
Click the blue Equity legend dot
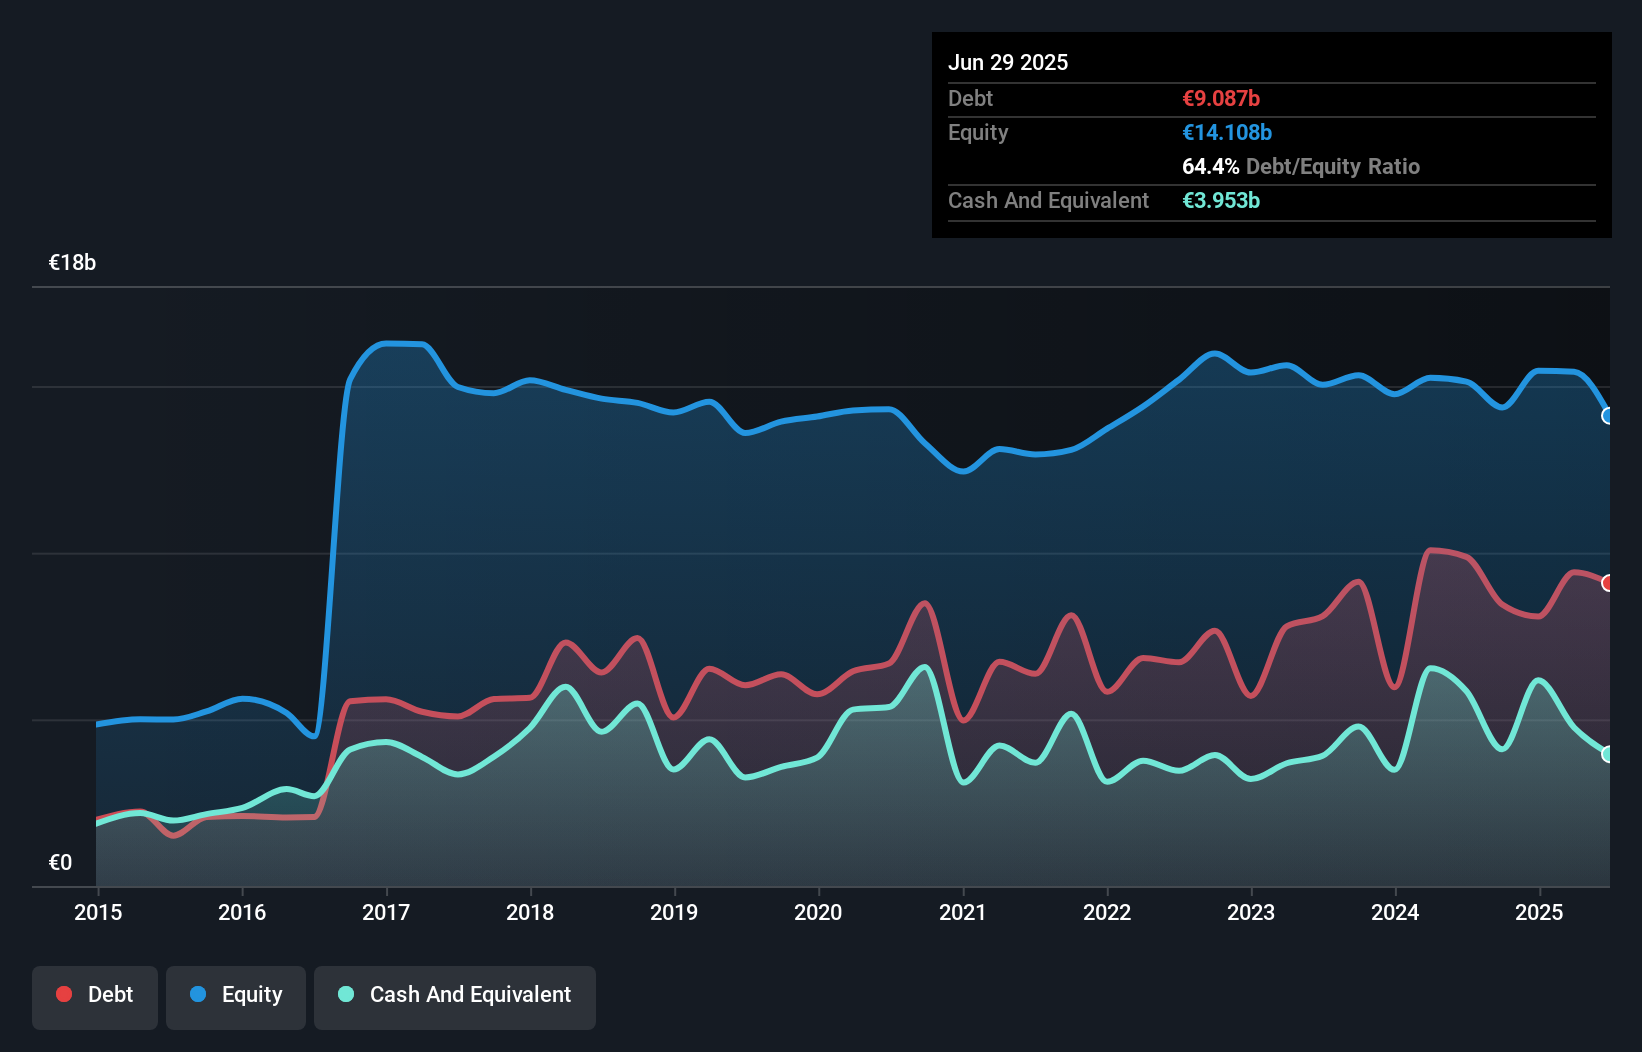(x=198, y=994)
